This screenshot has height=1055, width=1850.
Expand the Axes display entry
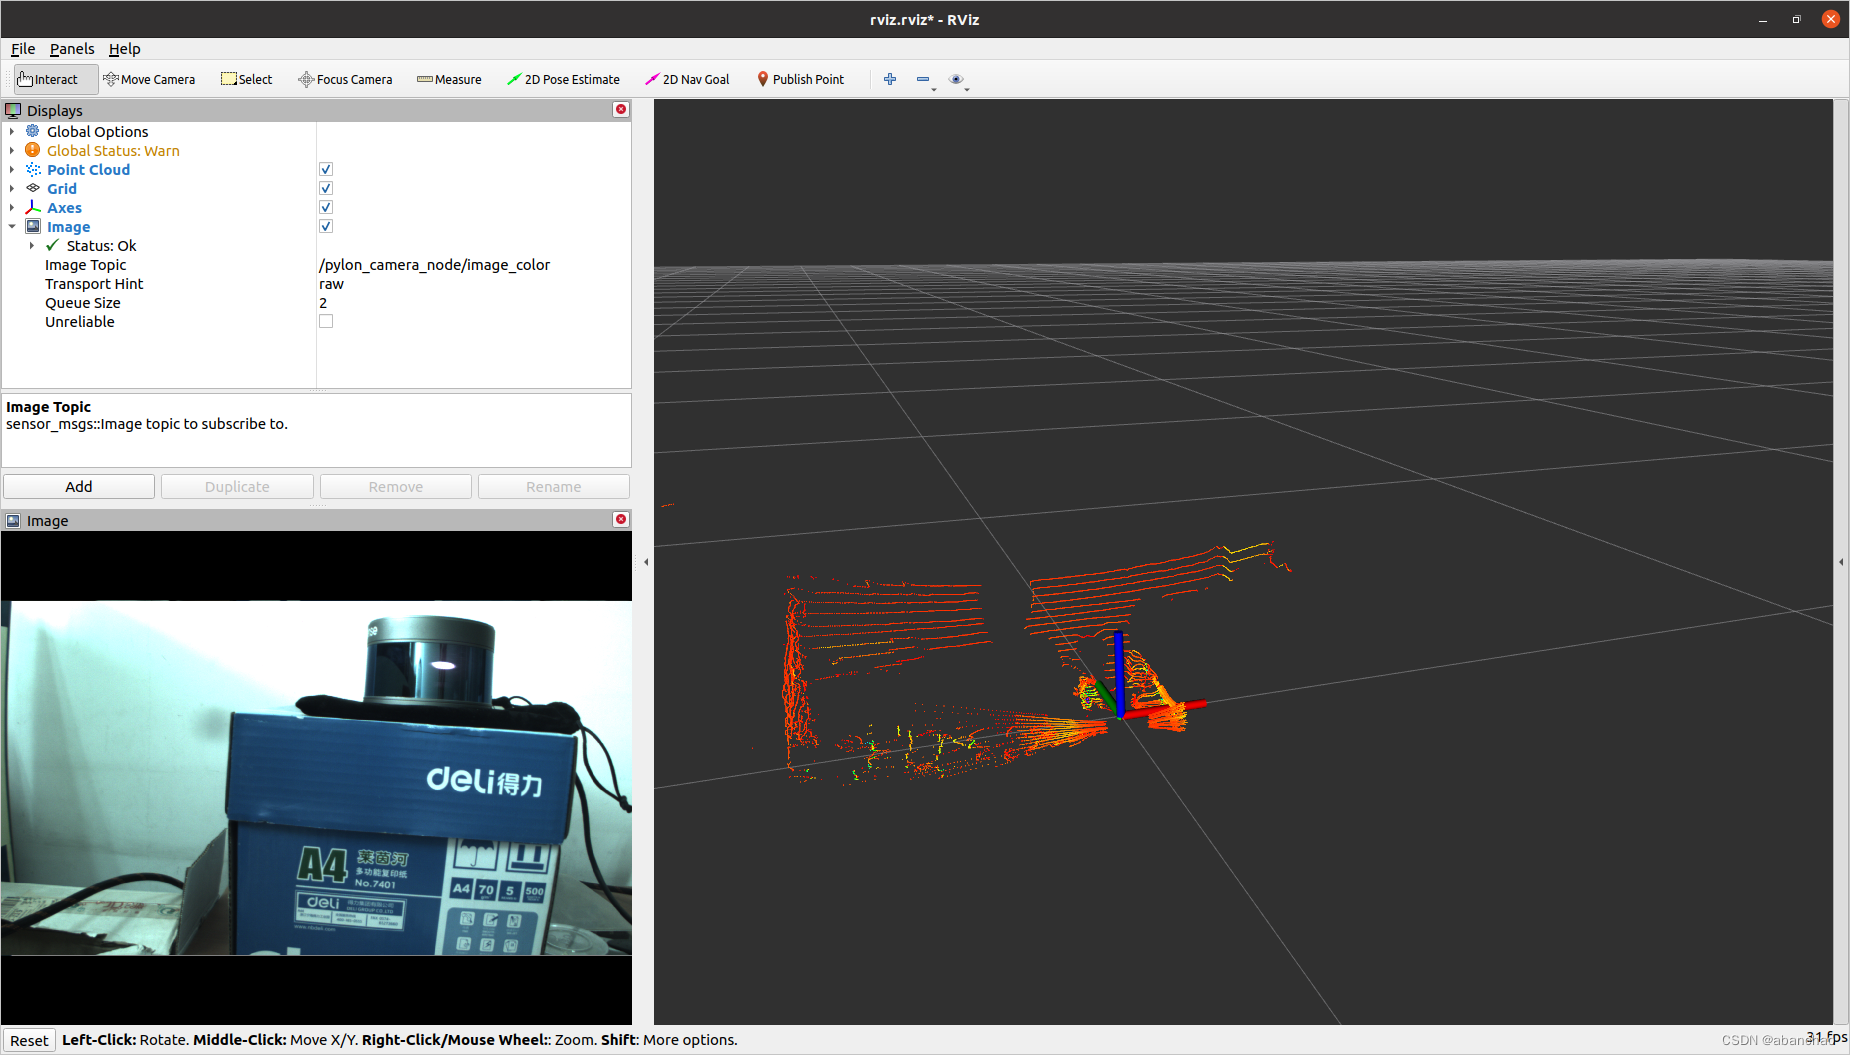12,207
